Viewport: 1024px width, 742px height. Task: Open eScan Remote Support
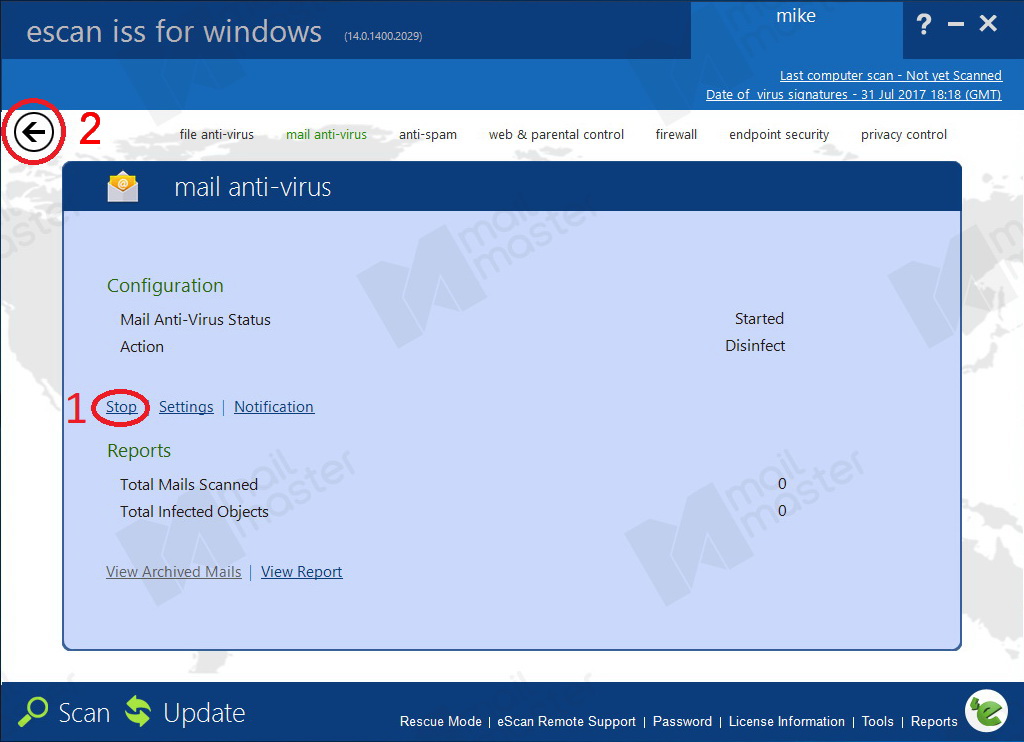(566, 722)
